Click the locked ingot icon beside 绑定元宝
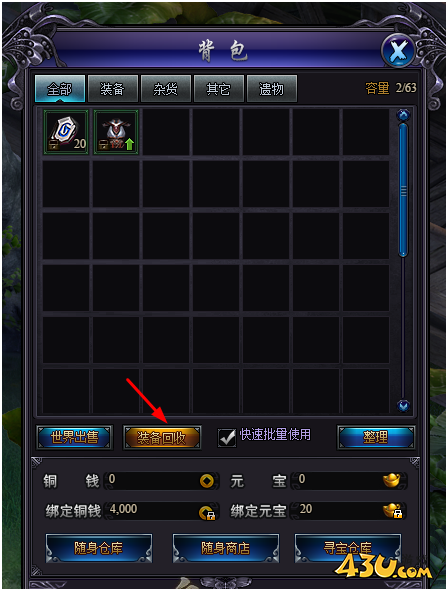 (392, 511)
